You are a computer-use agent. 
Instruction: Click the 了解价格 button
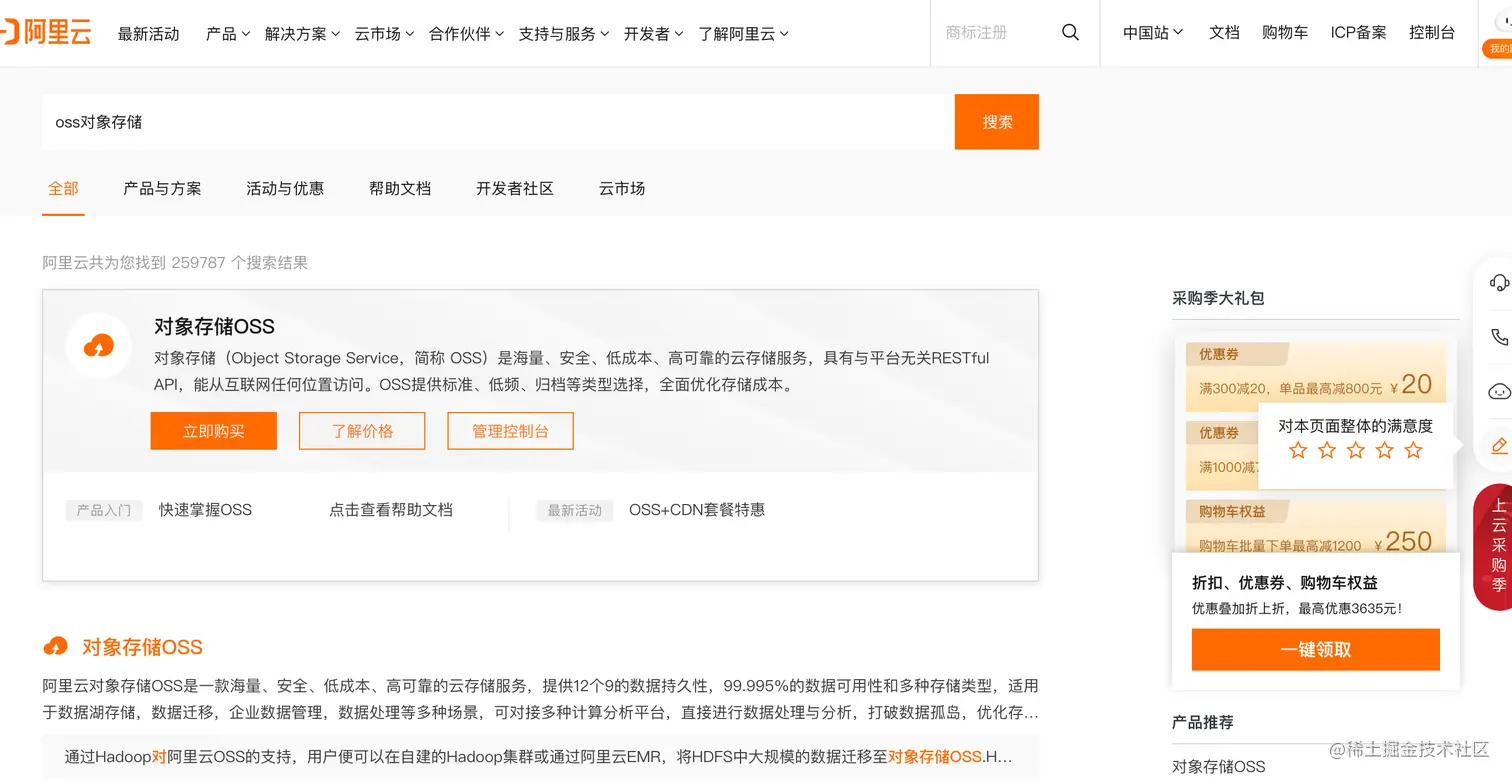pos(362,431)
